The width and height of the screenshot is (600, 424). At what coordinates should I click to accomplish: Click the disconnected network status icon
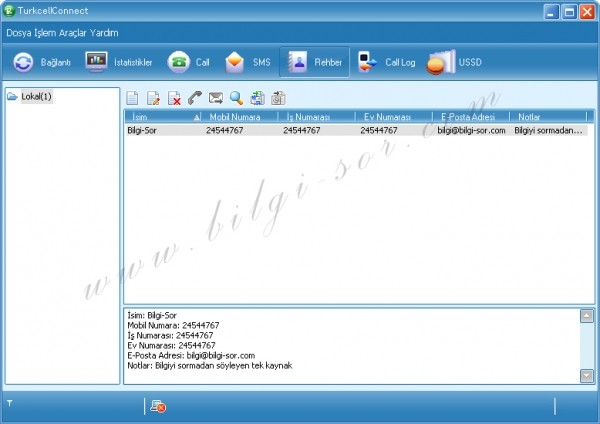pos(158,406)
